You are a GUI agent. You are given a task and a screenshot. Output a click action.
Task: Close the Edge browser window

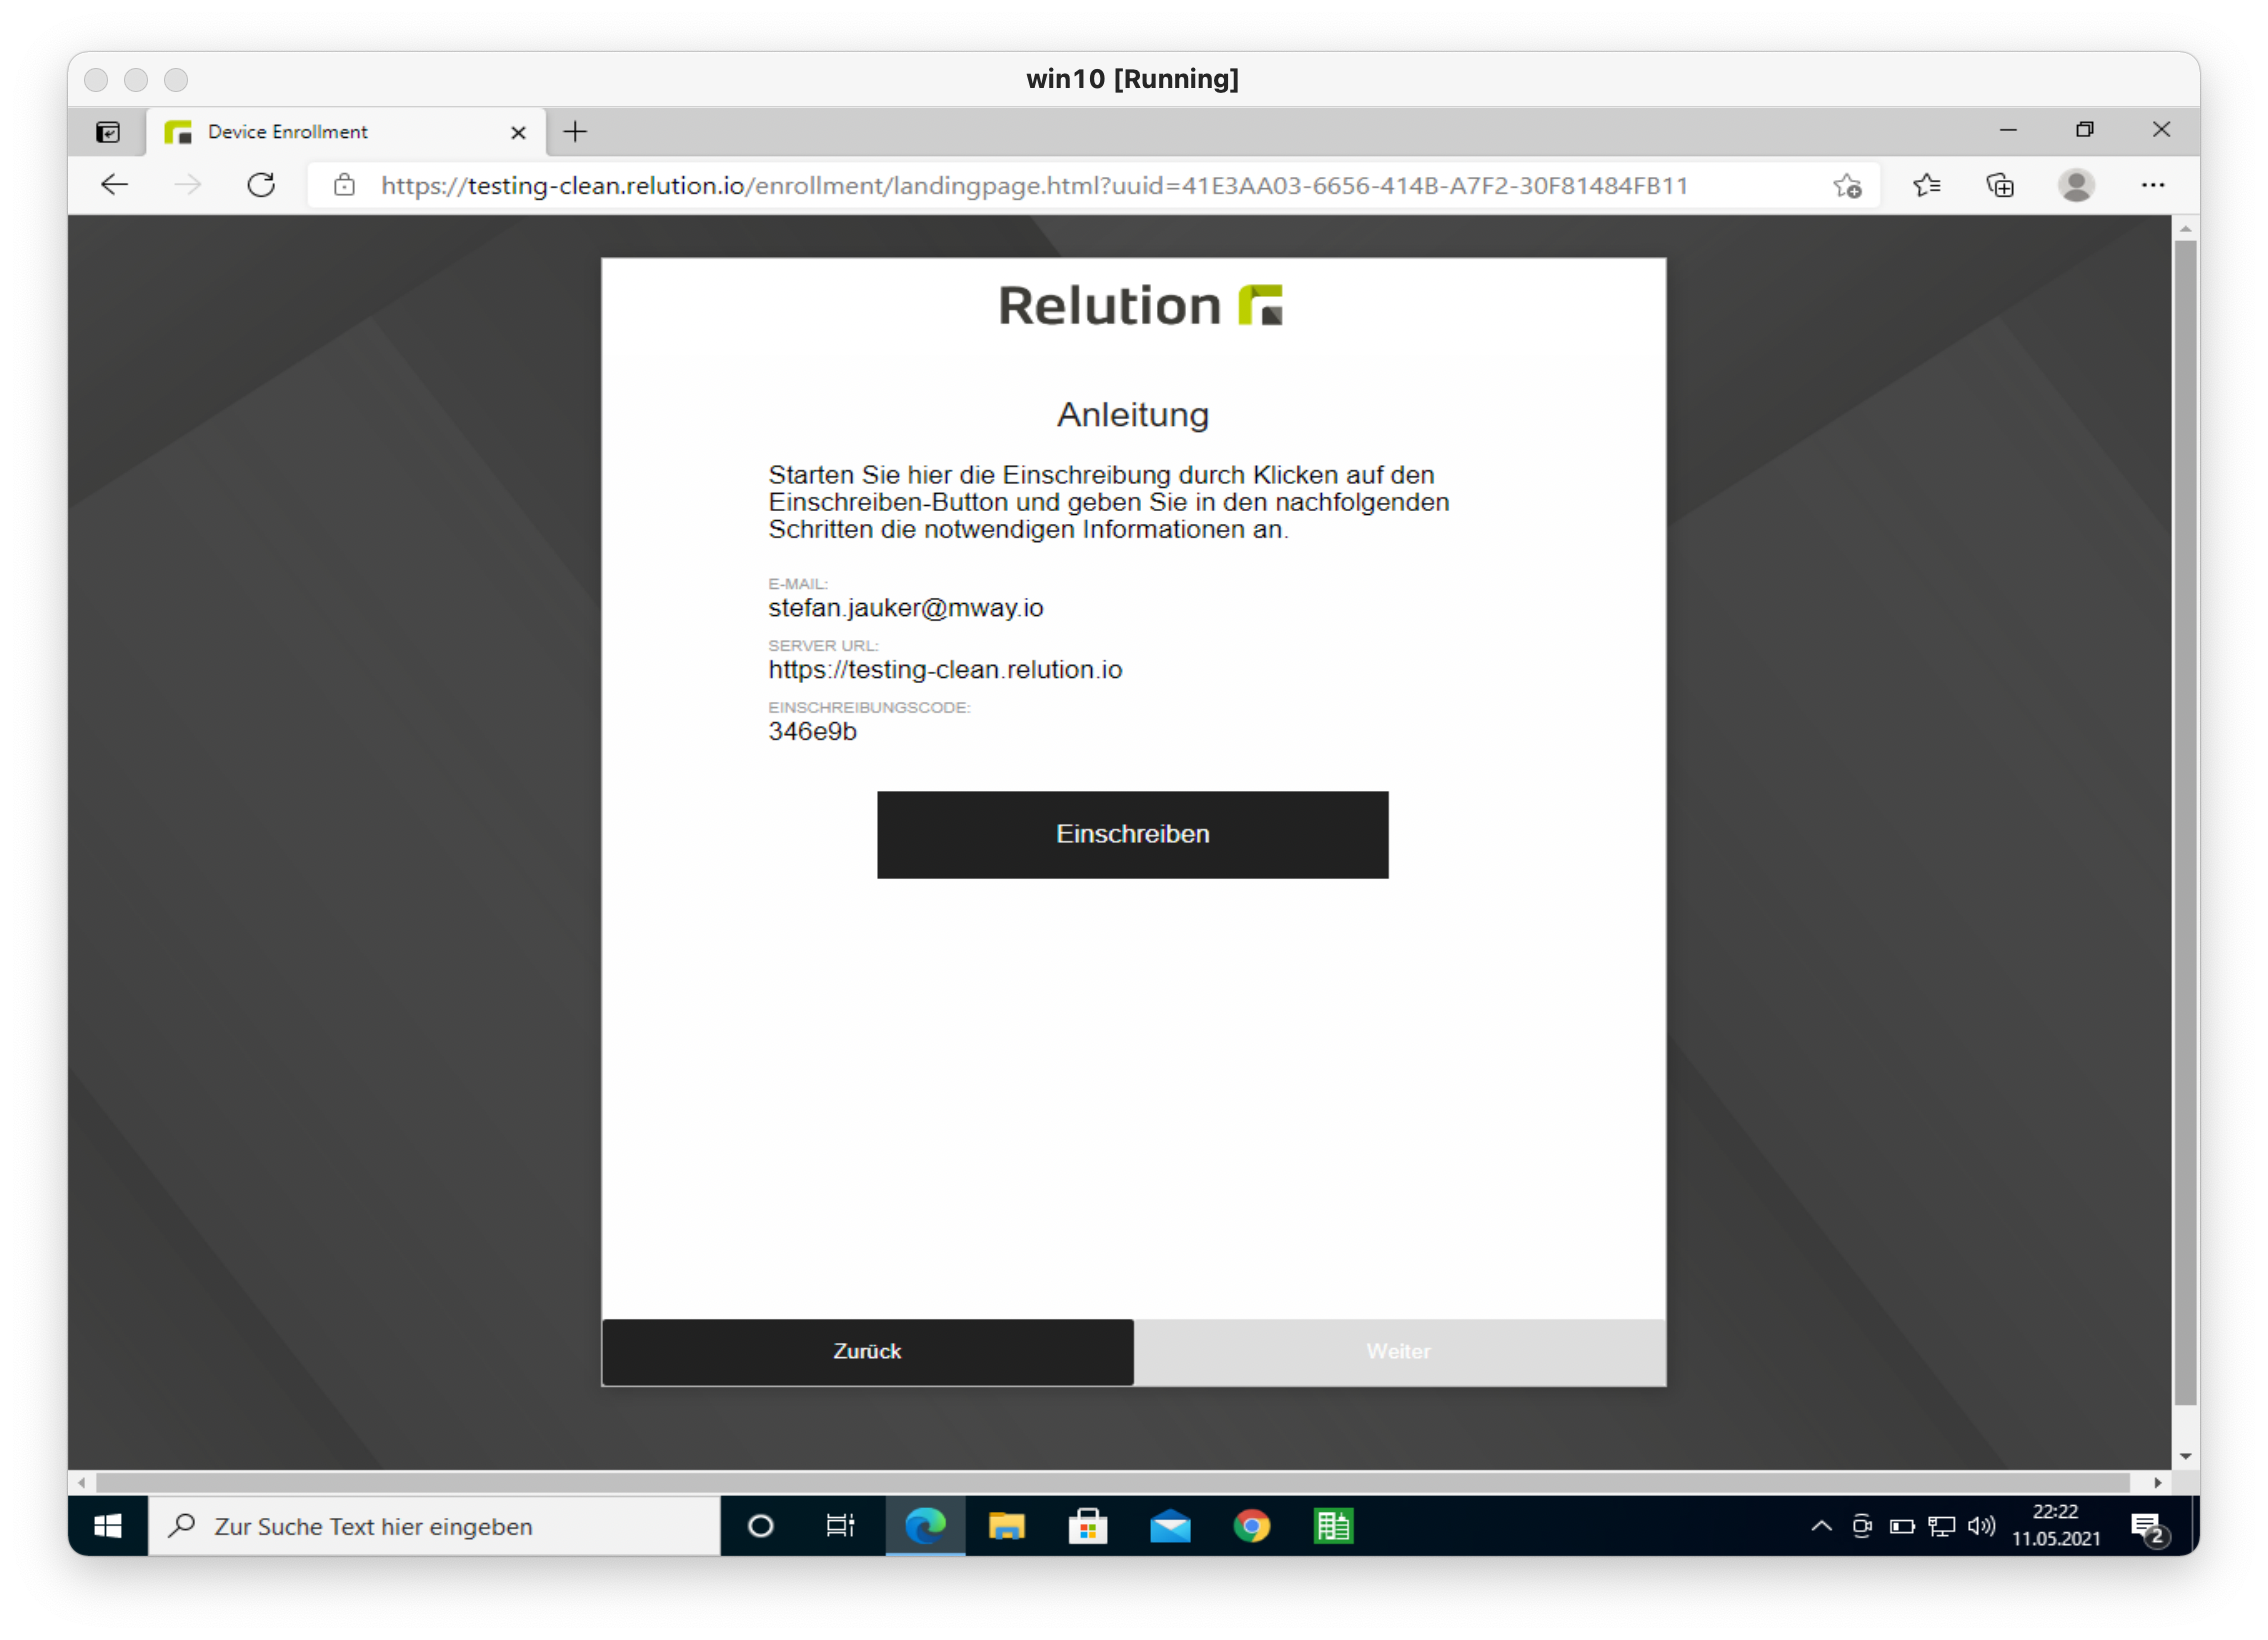(x=2161, y=130)
